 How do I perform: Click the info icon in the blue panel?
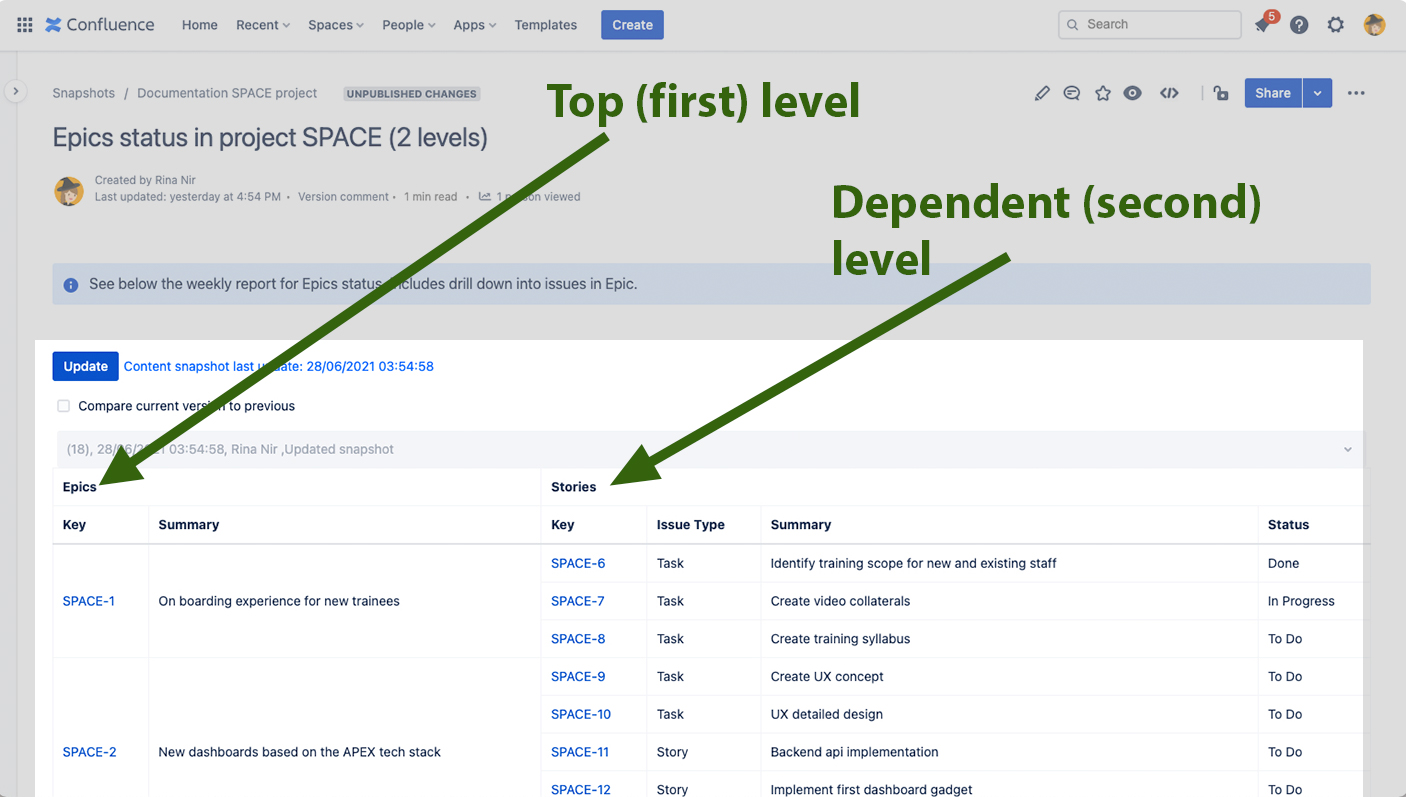pyautogui.click(x=71, y=285)
